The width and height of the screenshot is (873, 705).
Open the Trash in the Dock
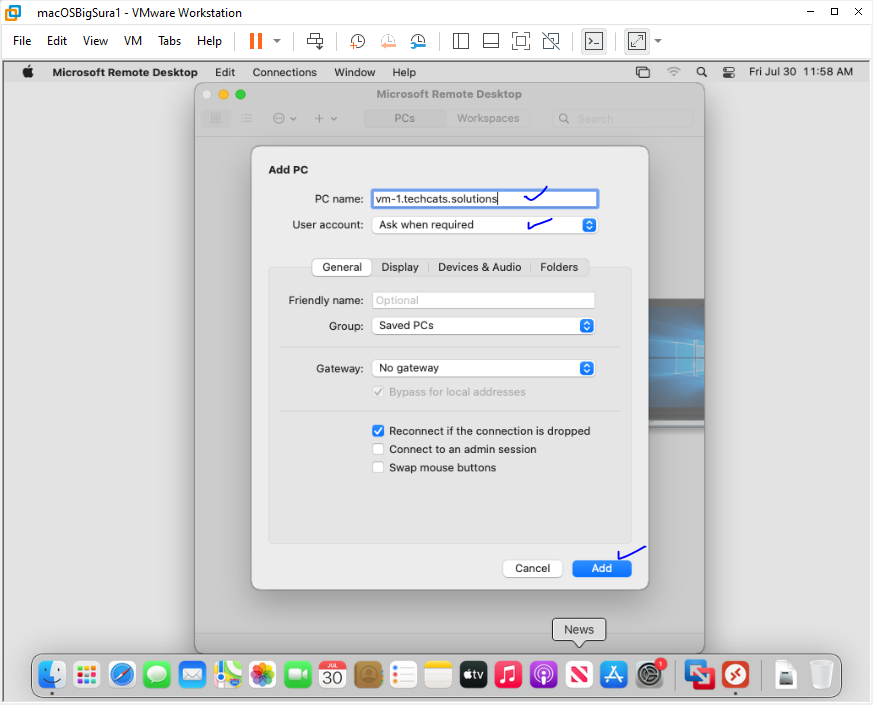point(821,675)
